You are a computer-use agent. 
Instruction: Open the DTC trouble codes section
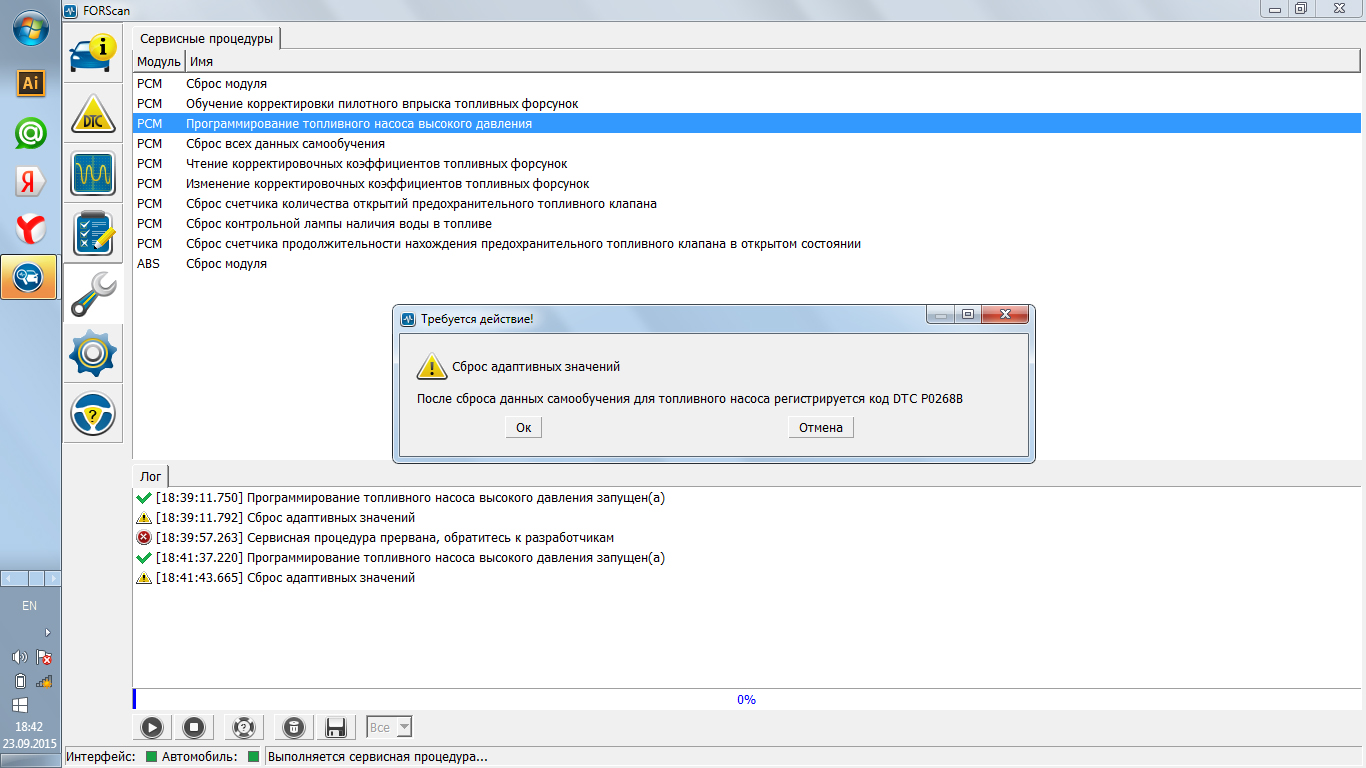(93, 114)
